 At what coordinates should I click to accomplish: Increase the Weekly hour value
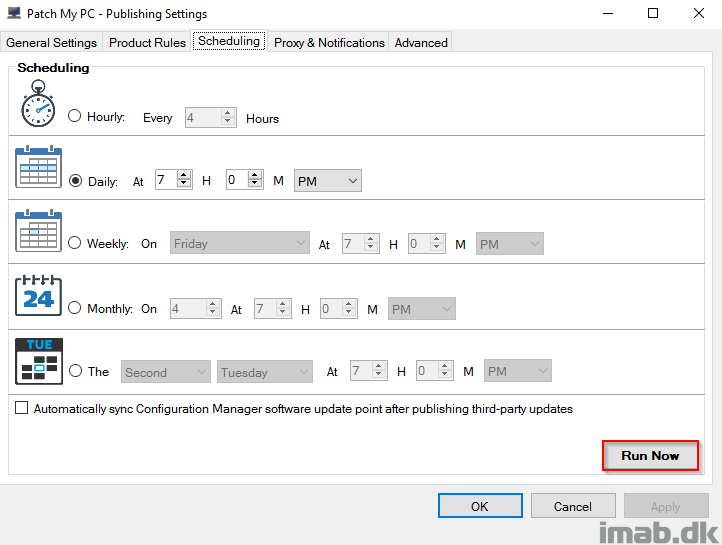pos(371,239)
